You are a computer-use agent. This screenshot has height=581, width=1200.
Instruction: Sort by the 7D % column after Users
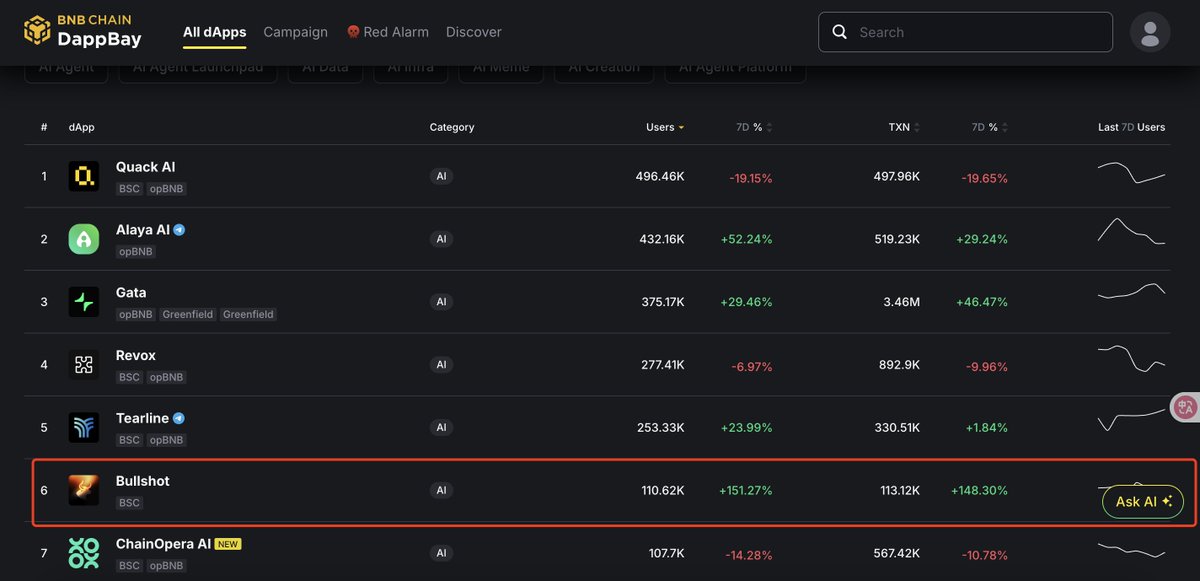[754, 127]
